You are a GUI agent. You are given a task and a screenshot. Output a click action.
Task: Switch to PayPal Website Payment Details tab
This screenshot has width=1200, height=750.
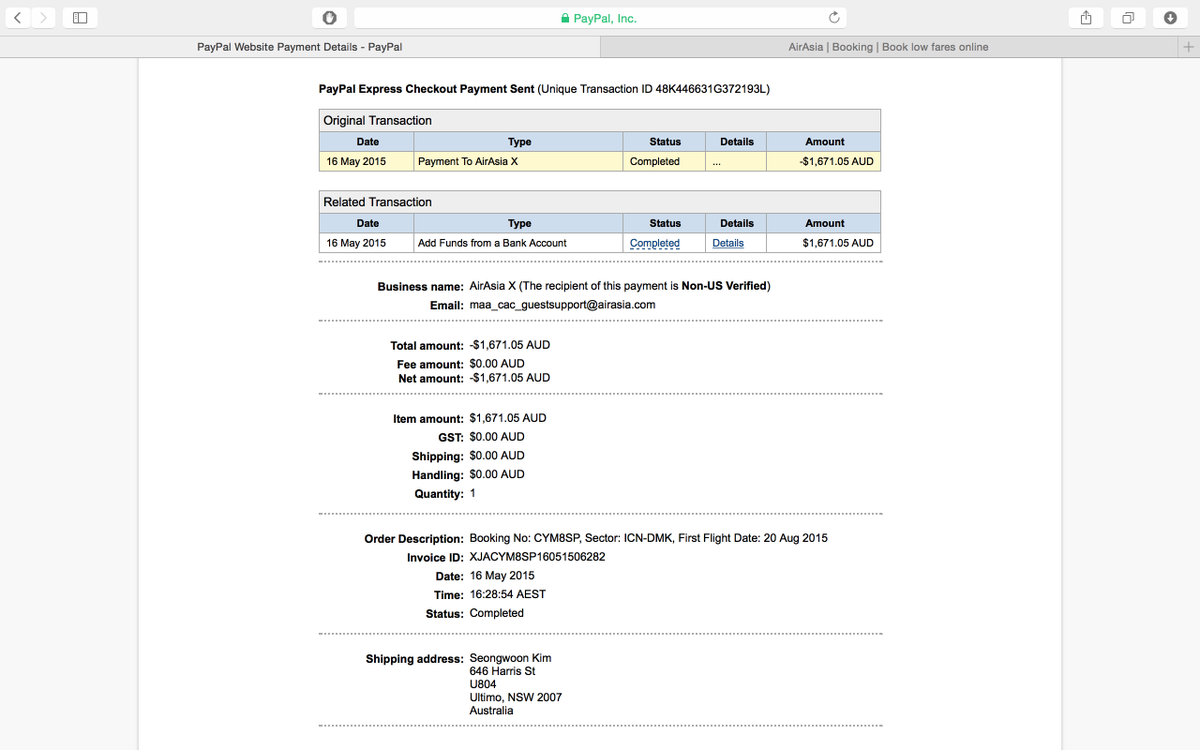[x=300, y=47]
